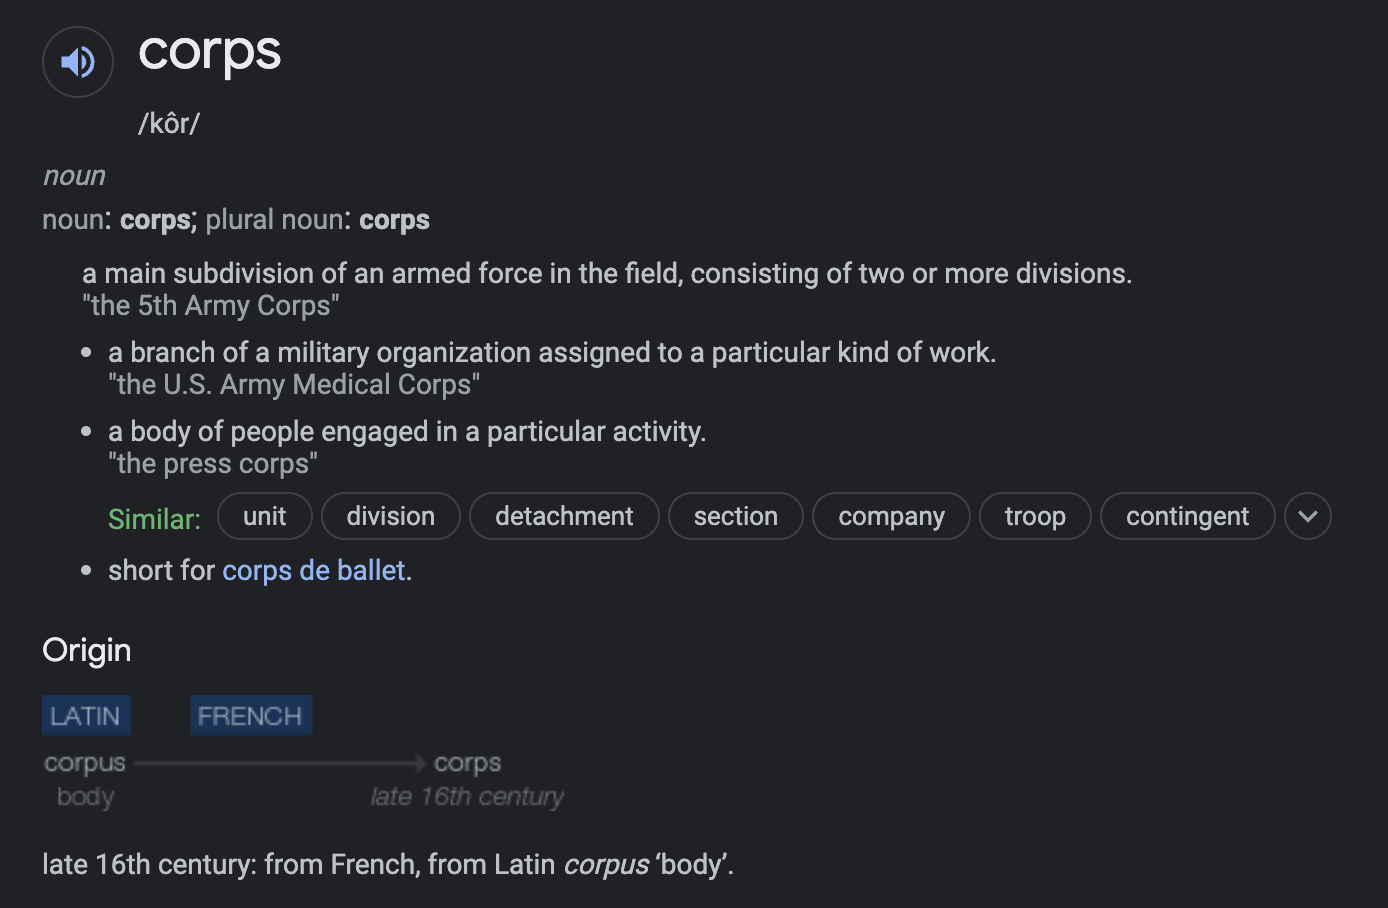The height and width of the screenshot is (908, 1388).
Task: Click the 'company' synonym chip
Action: tap(891, 517)
